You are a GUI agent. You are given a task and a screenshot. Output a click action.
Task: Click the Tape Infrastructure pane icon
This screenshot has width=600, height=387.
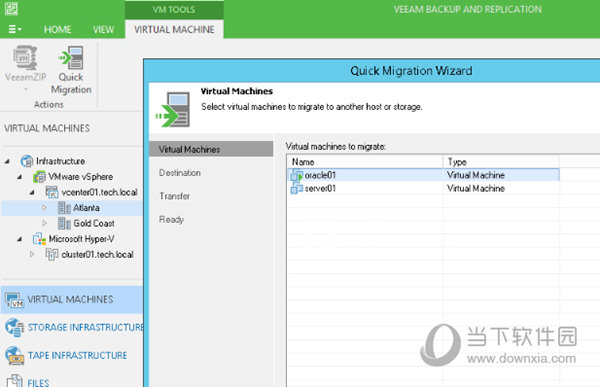coord(15,356)
